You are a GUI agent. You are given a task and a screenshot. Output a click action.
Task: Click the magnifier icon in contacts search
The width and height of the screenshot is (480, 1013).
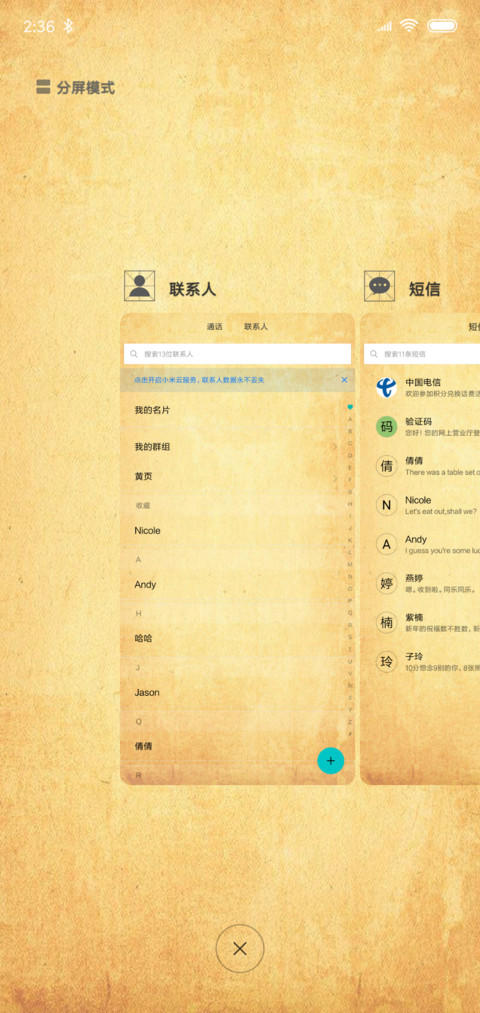[134, 354]
